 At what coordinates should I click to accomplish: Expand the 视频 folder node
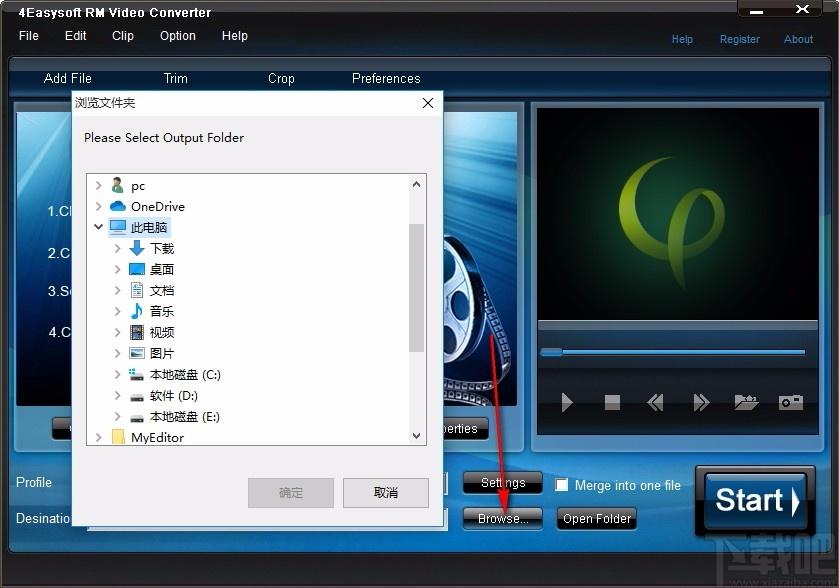(x=118, y=332)
